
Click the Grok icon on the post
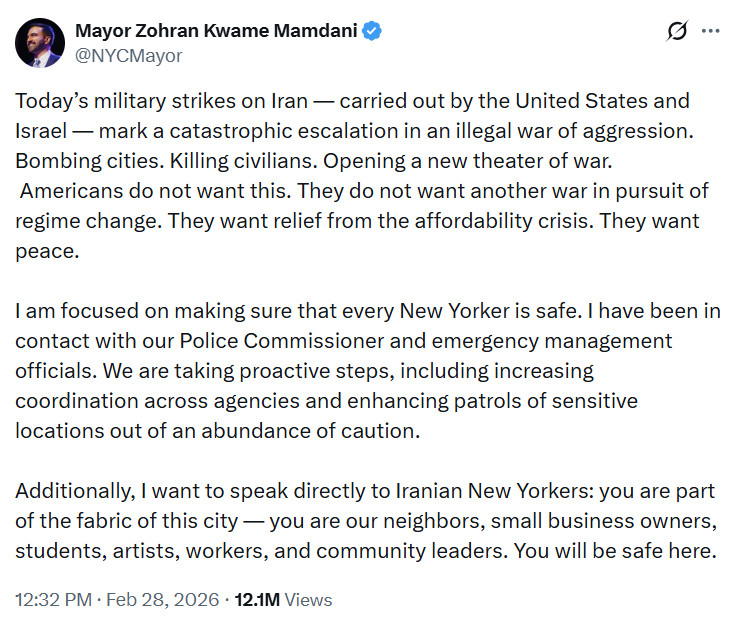point(677,31)
